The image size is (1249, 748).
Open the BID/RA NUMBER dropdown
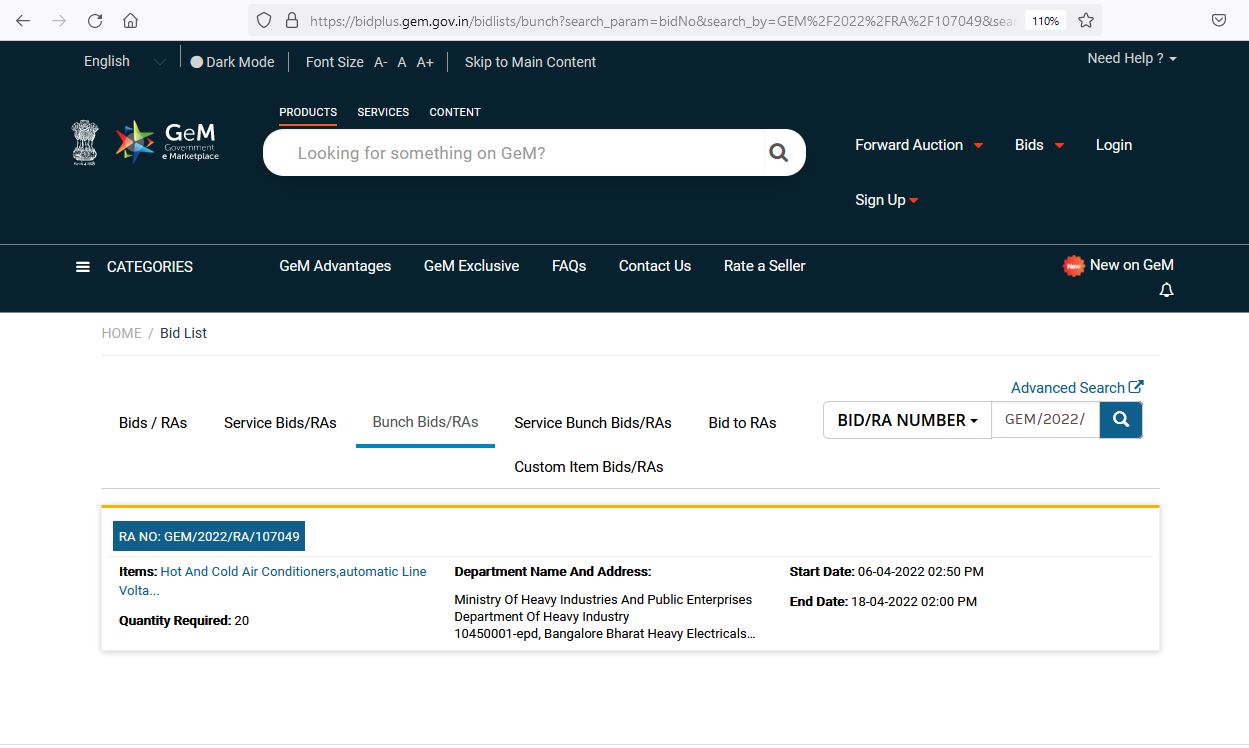(x=907, y=420)
